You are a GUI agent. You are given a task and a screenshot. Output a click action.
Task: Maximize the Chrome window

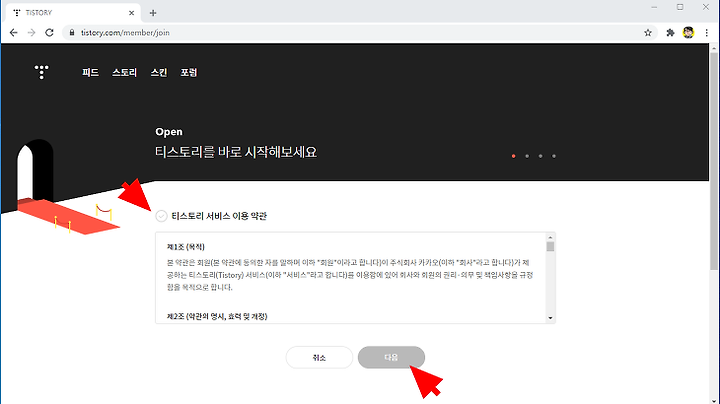[680, 7]
